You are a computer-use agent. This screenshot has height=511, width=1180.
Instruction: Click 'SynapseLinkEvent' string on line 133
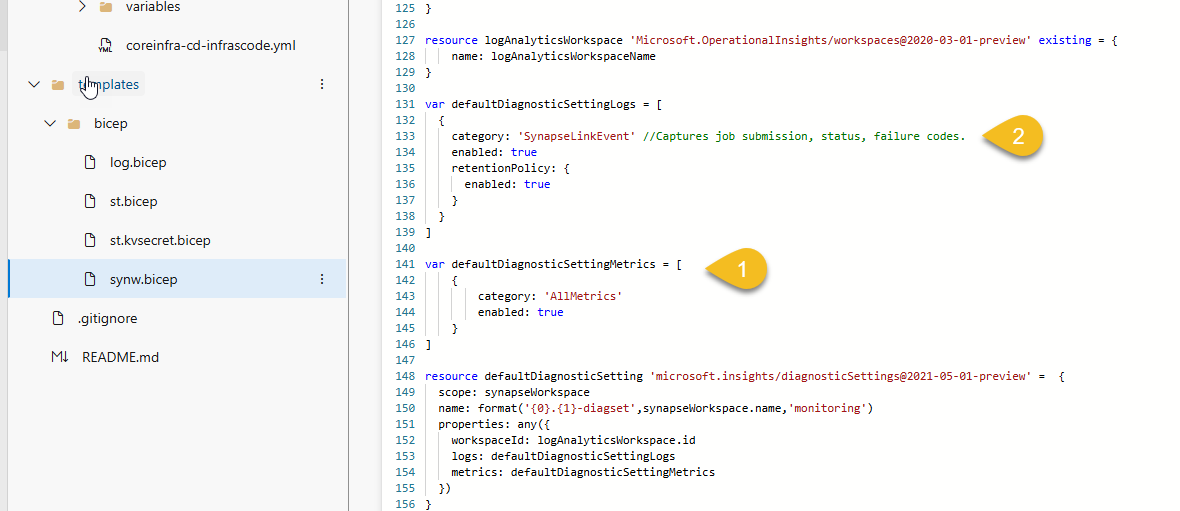(x=576, y=136)
